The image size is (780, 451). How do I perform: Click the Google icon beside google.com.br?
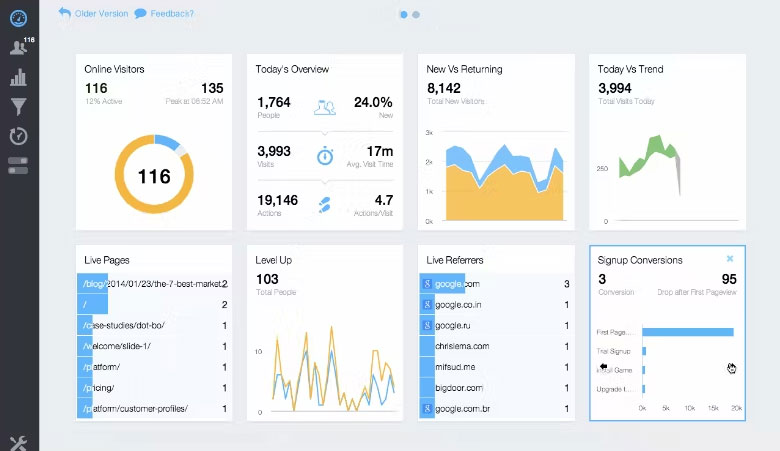coord(427,409)
